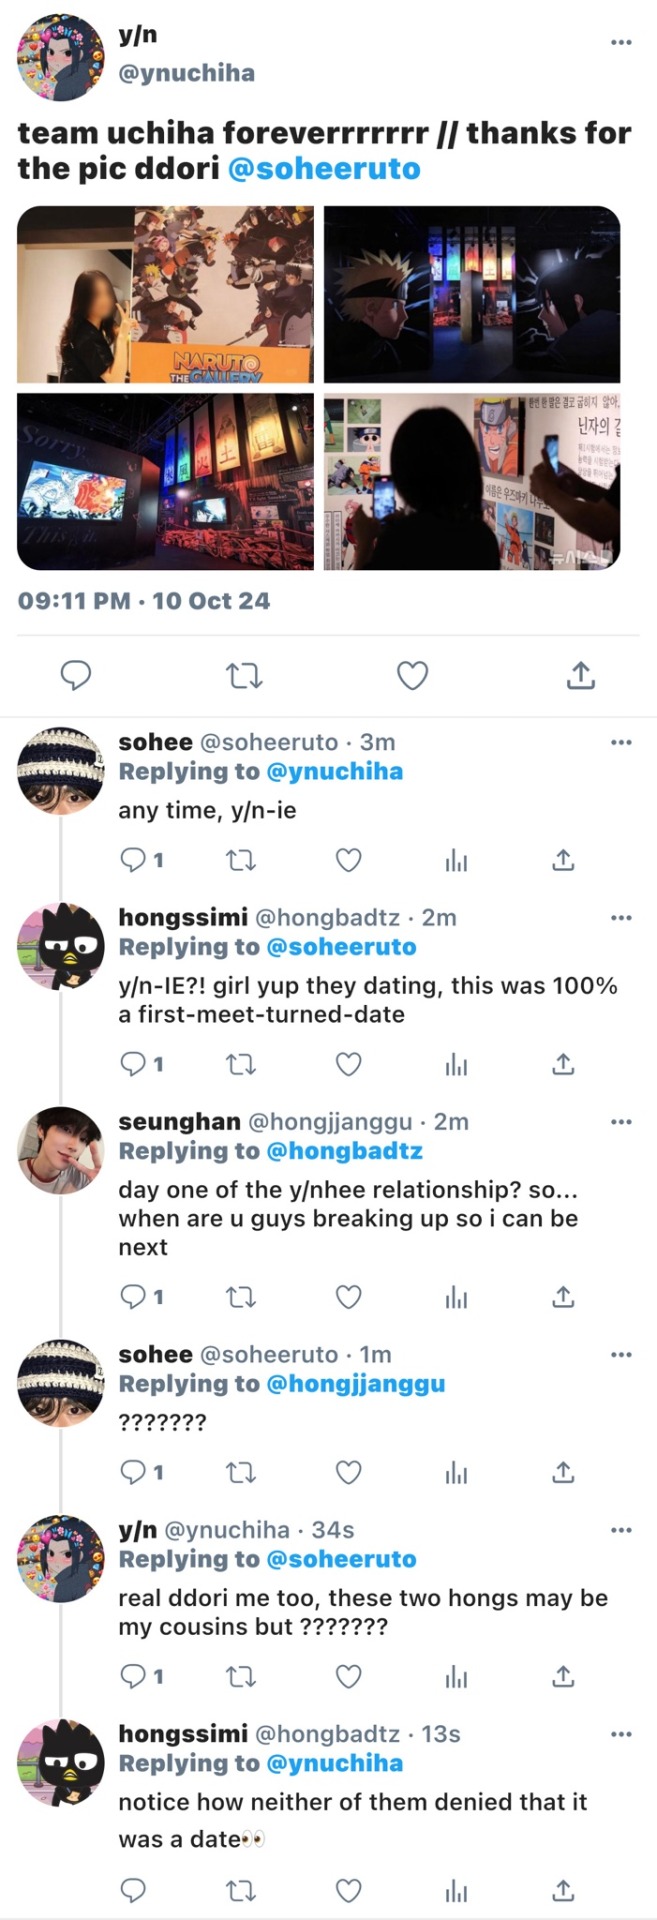Viewport: 657px width, 1920px height.
Task: Retweet sohee's "???????" reply
Action: (x=241, y=1472)
